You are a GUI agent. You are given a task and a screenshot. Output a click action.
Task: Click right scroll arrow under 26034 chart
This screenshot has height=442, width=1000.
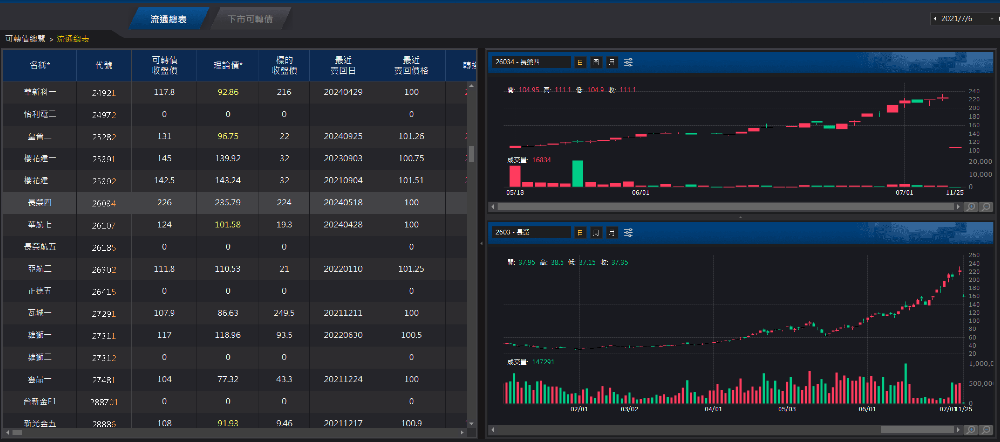[960, 207]
